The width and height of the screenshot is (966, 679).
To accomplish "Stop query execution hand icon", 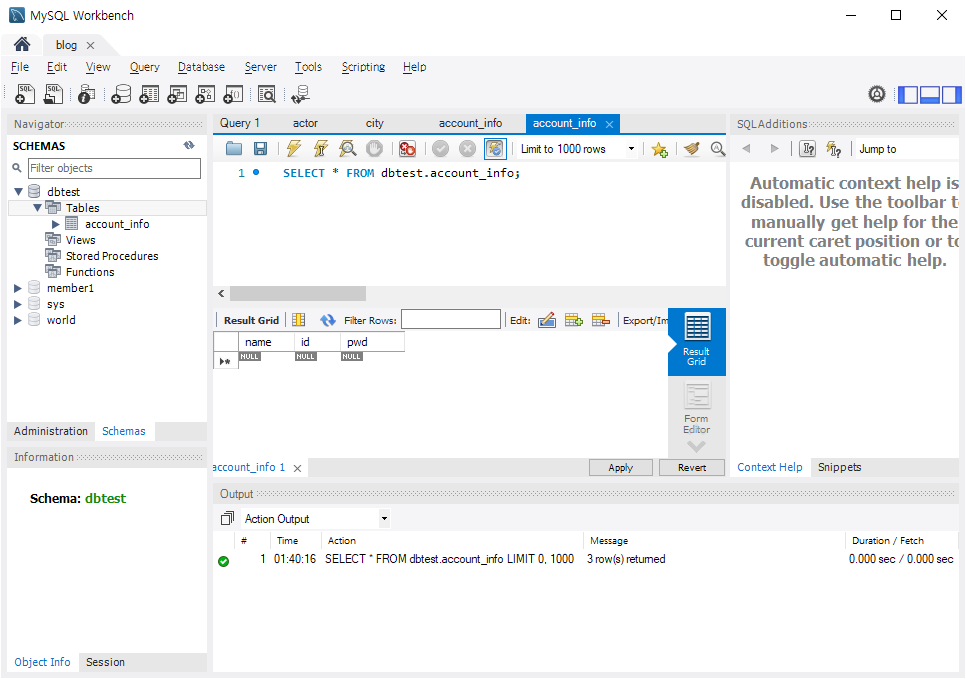I will 375,148.
